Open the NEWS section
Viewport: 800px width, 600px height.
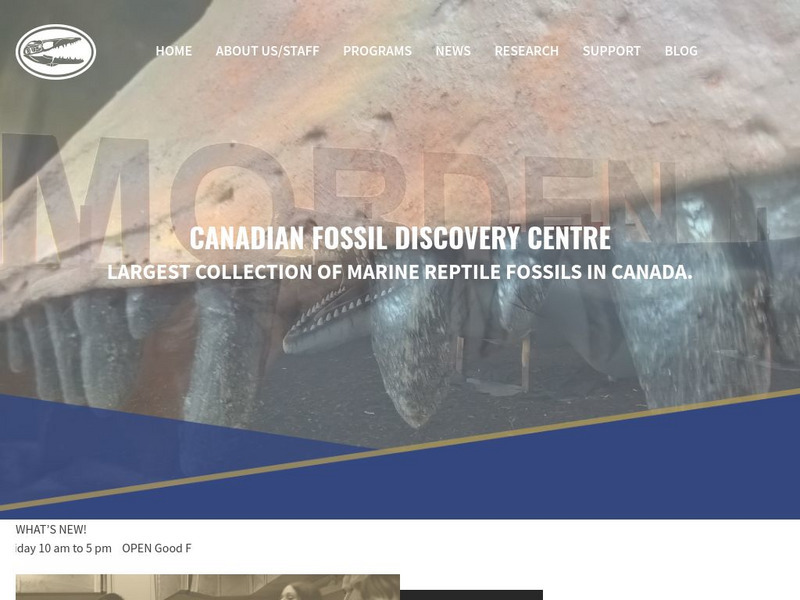(x=453, y=51)
